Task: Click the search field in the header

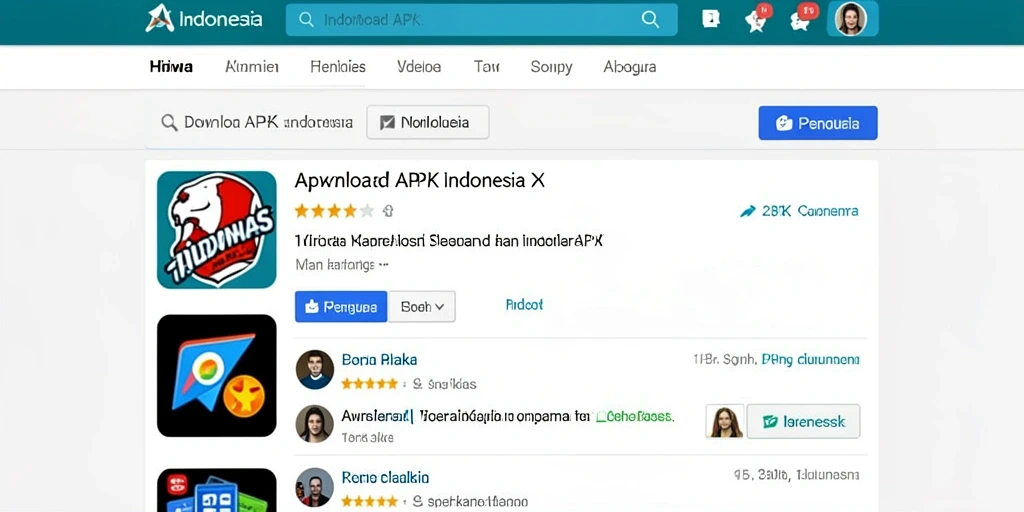Action: click(481, 19)
